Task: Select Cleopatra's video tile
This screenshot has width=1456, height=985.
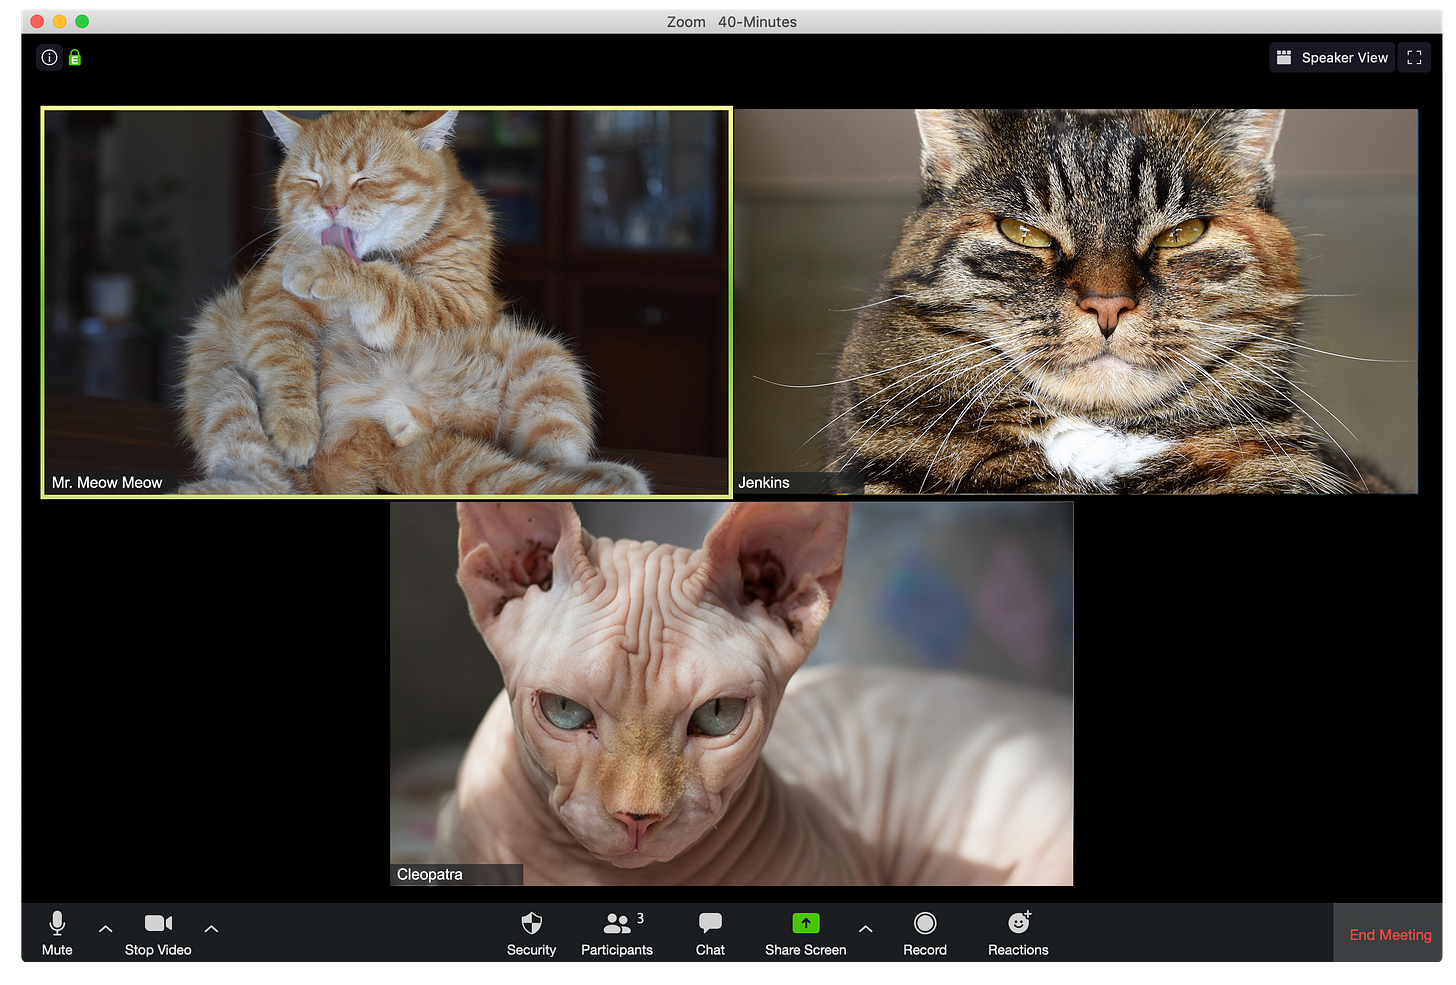Action: point(731,693)
